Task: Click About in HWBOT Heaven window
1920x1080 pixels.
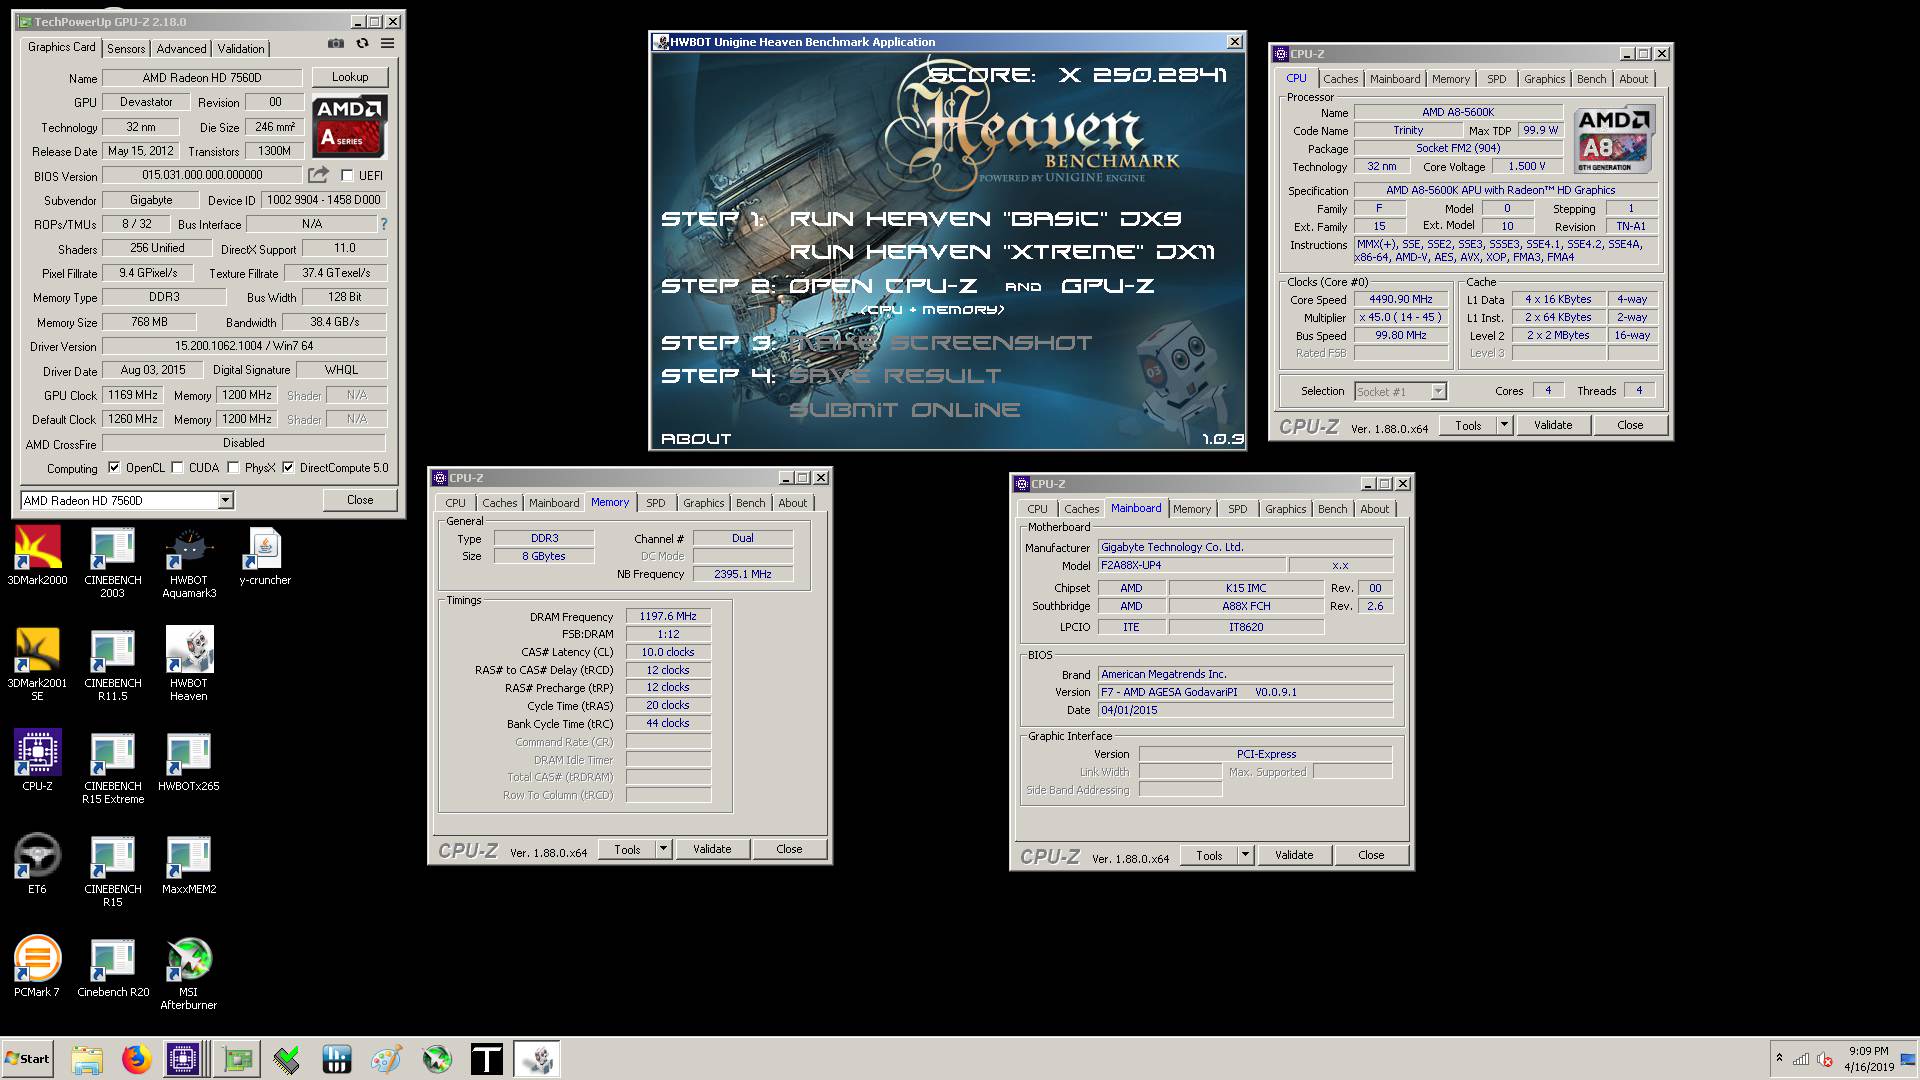Action: click(x=696, y=438)
